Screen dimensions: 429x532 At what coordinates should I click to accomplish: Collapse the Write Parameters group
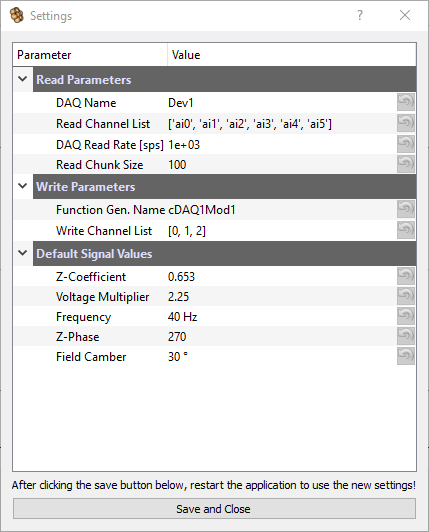tap(23, 186)
